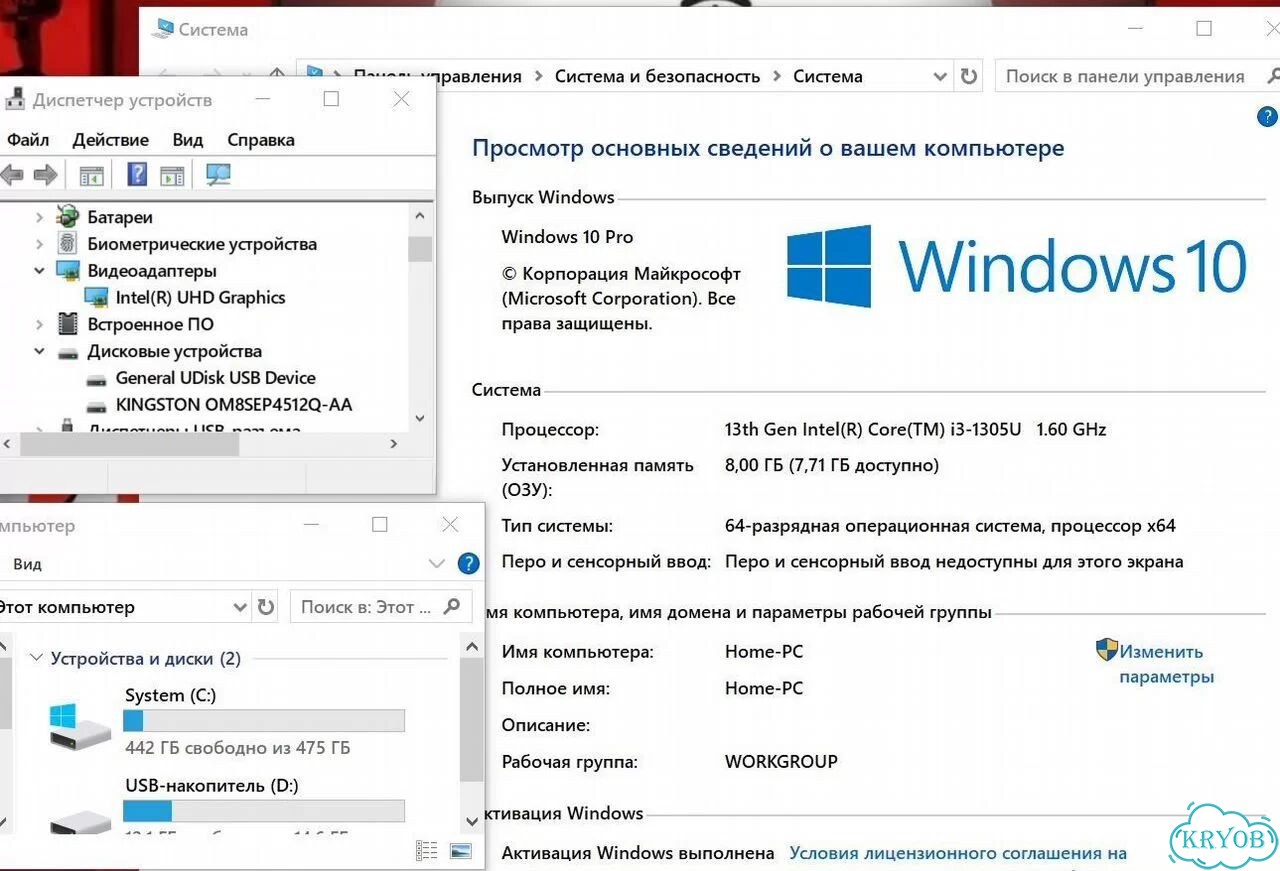Open the chevron after Система и безопасность breadcrumb
This screenshot has height=871, width=1280.
(776, 76)
